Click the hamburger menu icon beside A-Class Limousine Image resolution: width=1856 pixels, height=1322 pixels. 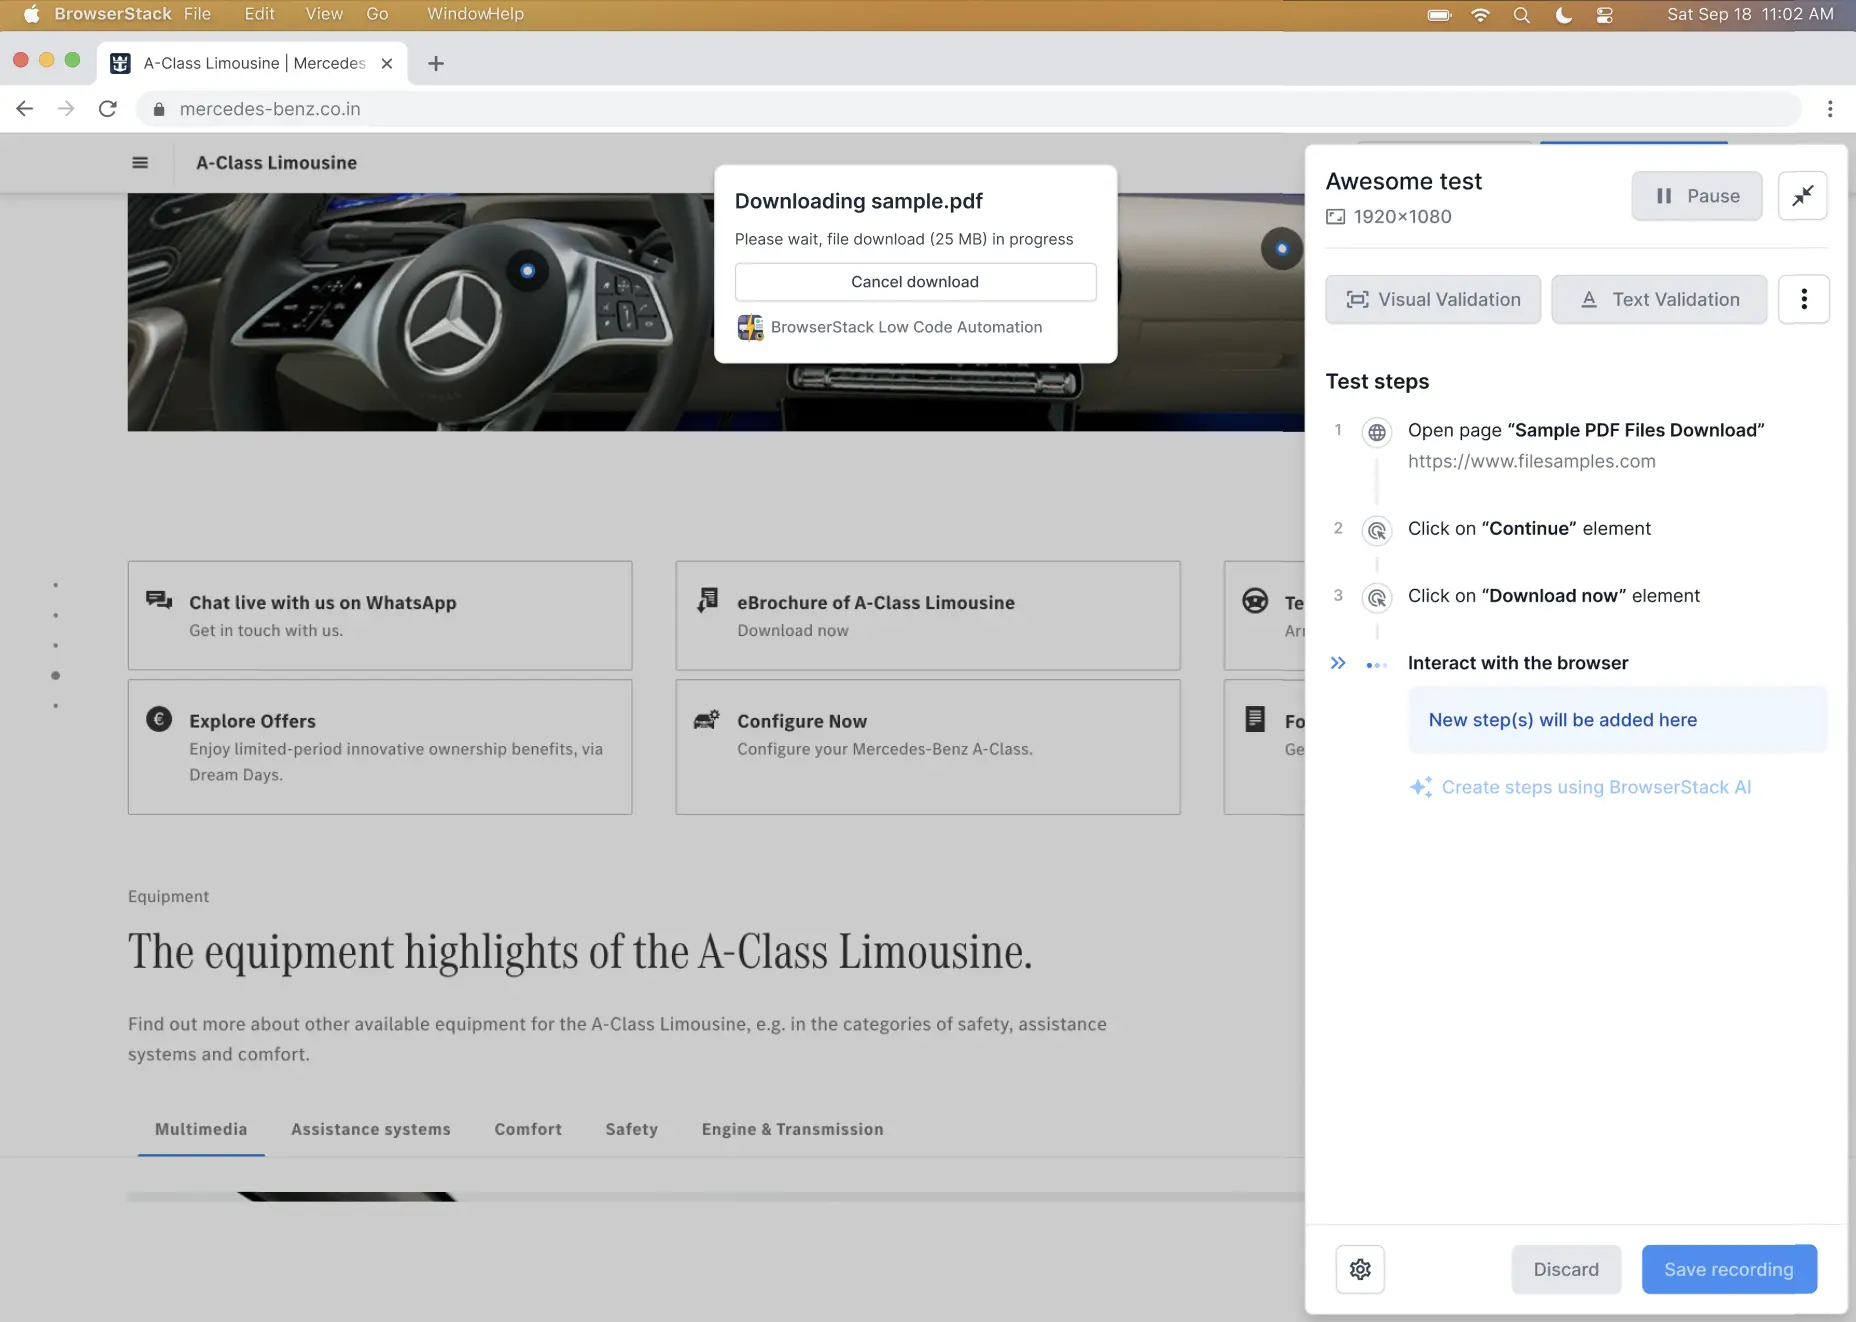(140, 163)
